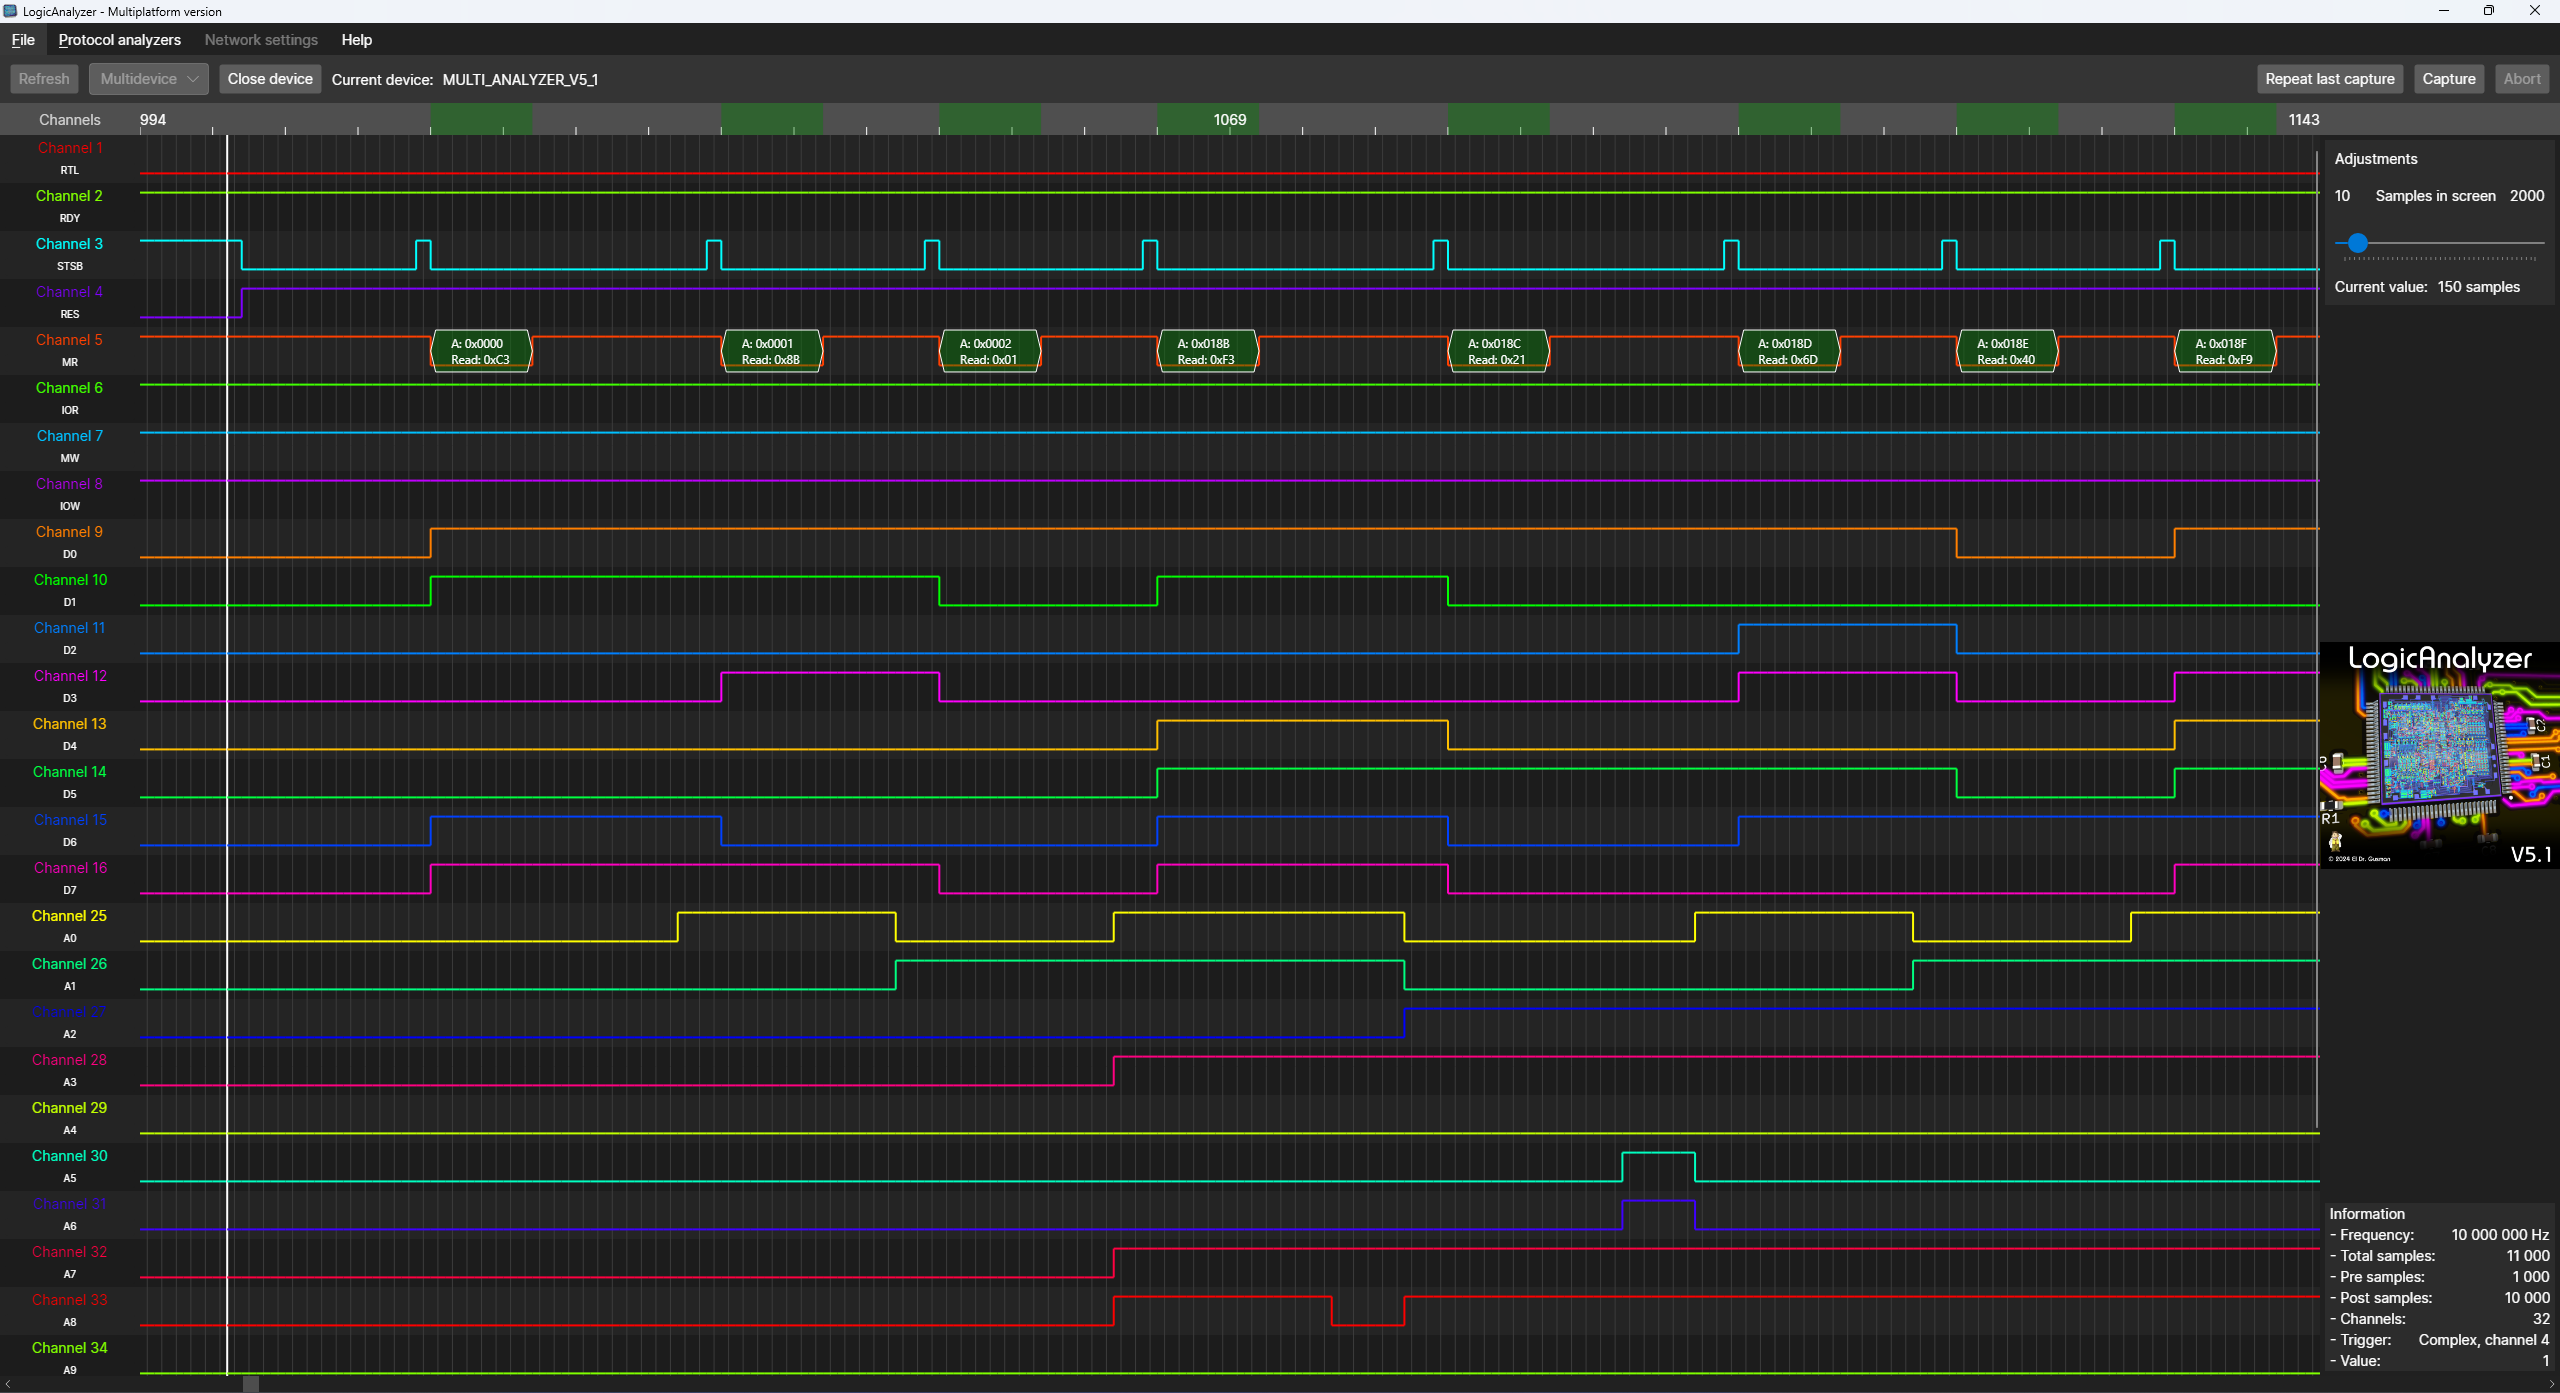This screenshot has height=1393, width=2560.
Task: Click Repeat last capture button
Action: click(x=2330, y=79)
